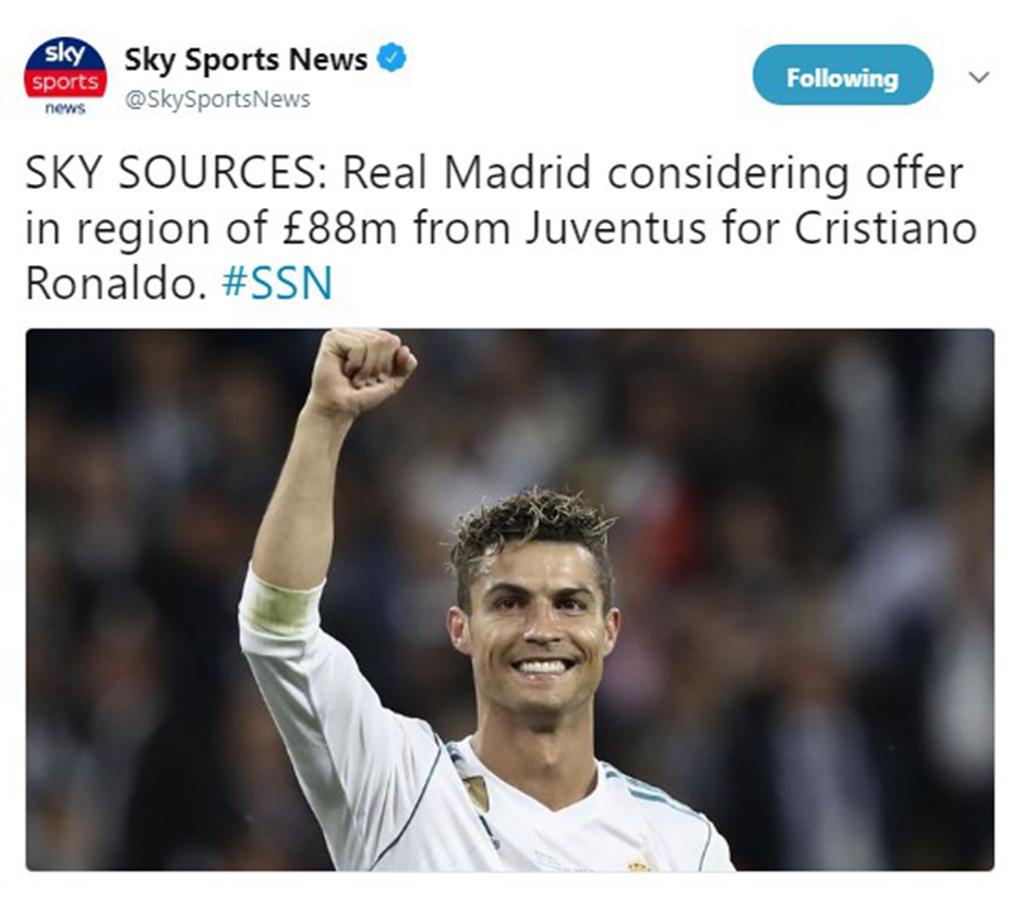This screenshot has height=899, width=1024.
Task: Click the 'SKY SOURCES:' text in tweet
Action: tap(176, 173)
